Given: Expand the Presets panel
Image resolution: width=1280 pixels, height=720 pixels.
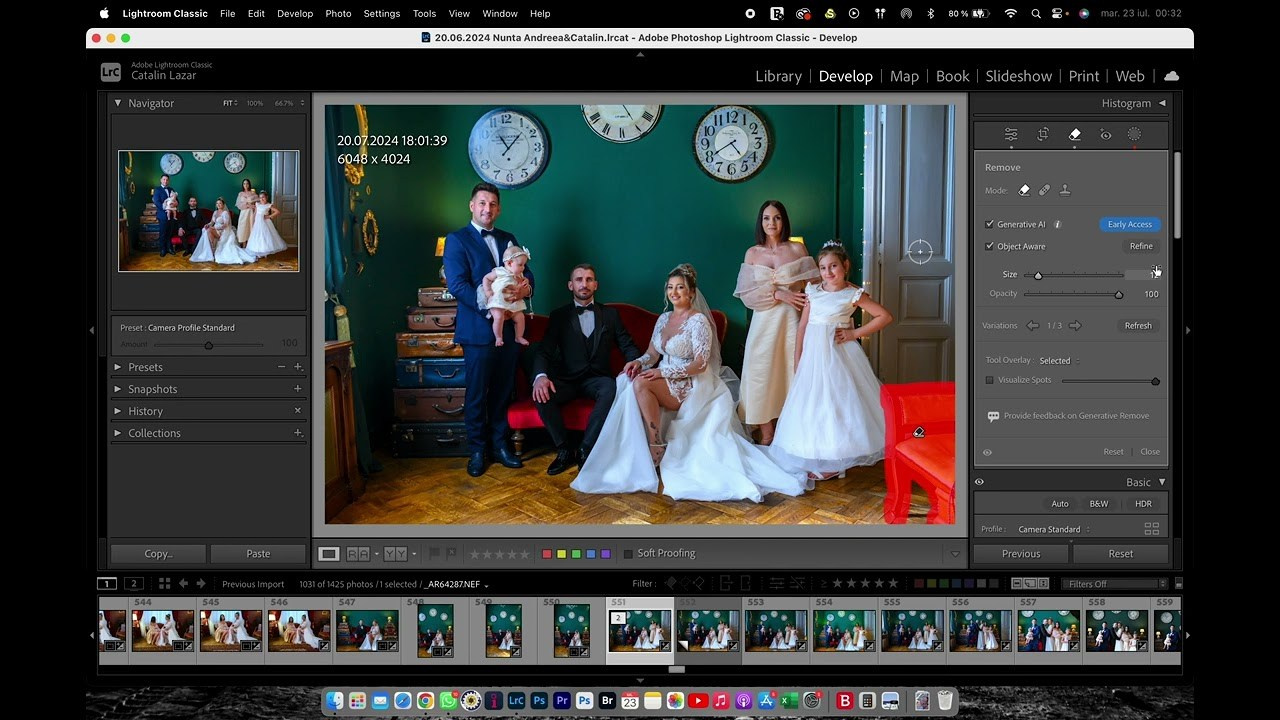Looking at the screenshot, I should pyautogui.click(x=146, y=367).
